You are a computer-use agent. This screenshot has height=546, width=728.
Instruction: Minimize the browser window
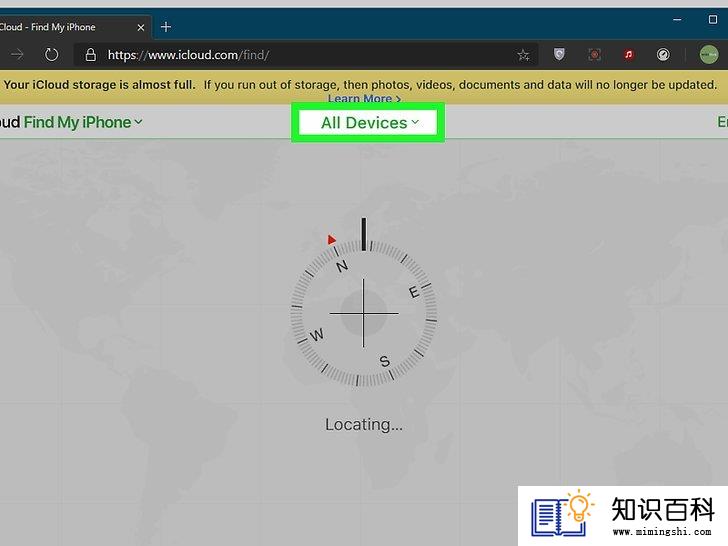coord(677,20)
